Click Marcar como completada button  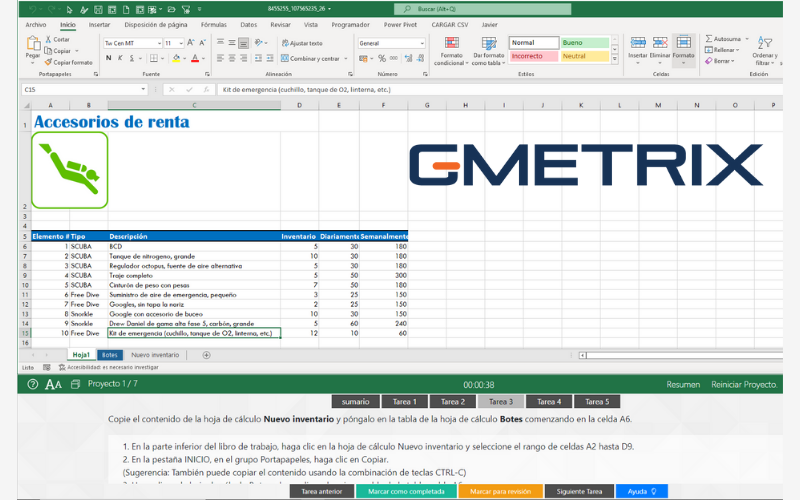406,491
